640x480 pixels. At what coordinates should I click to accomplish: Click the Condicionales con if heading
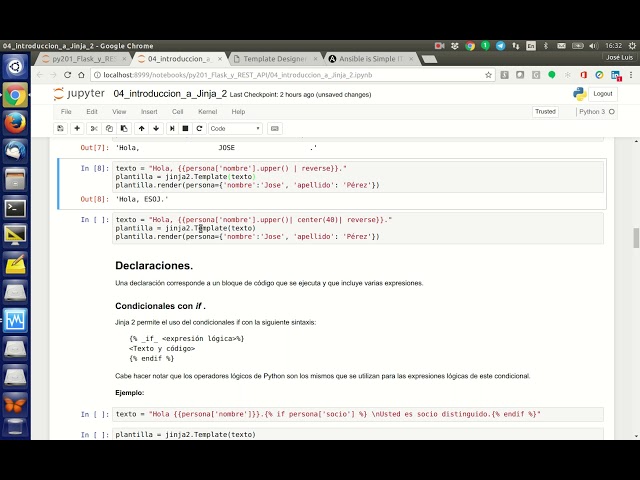tap(160, 306)
